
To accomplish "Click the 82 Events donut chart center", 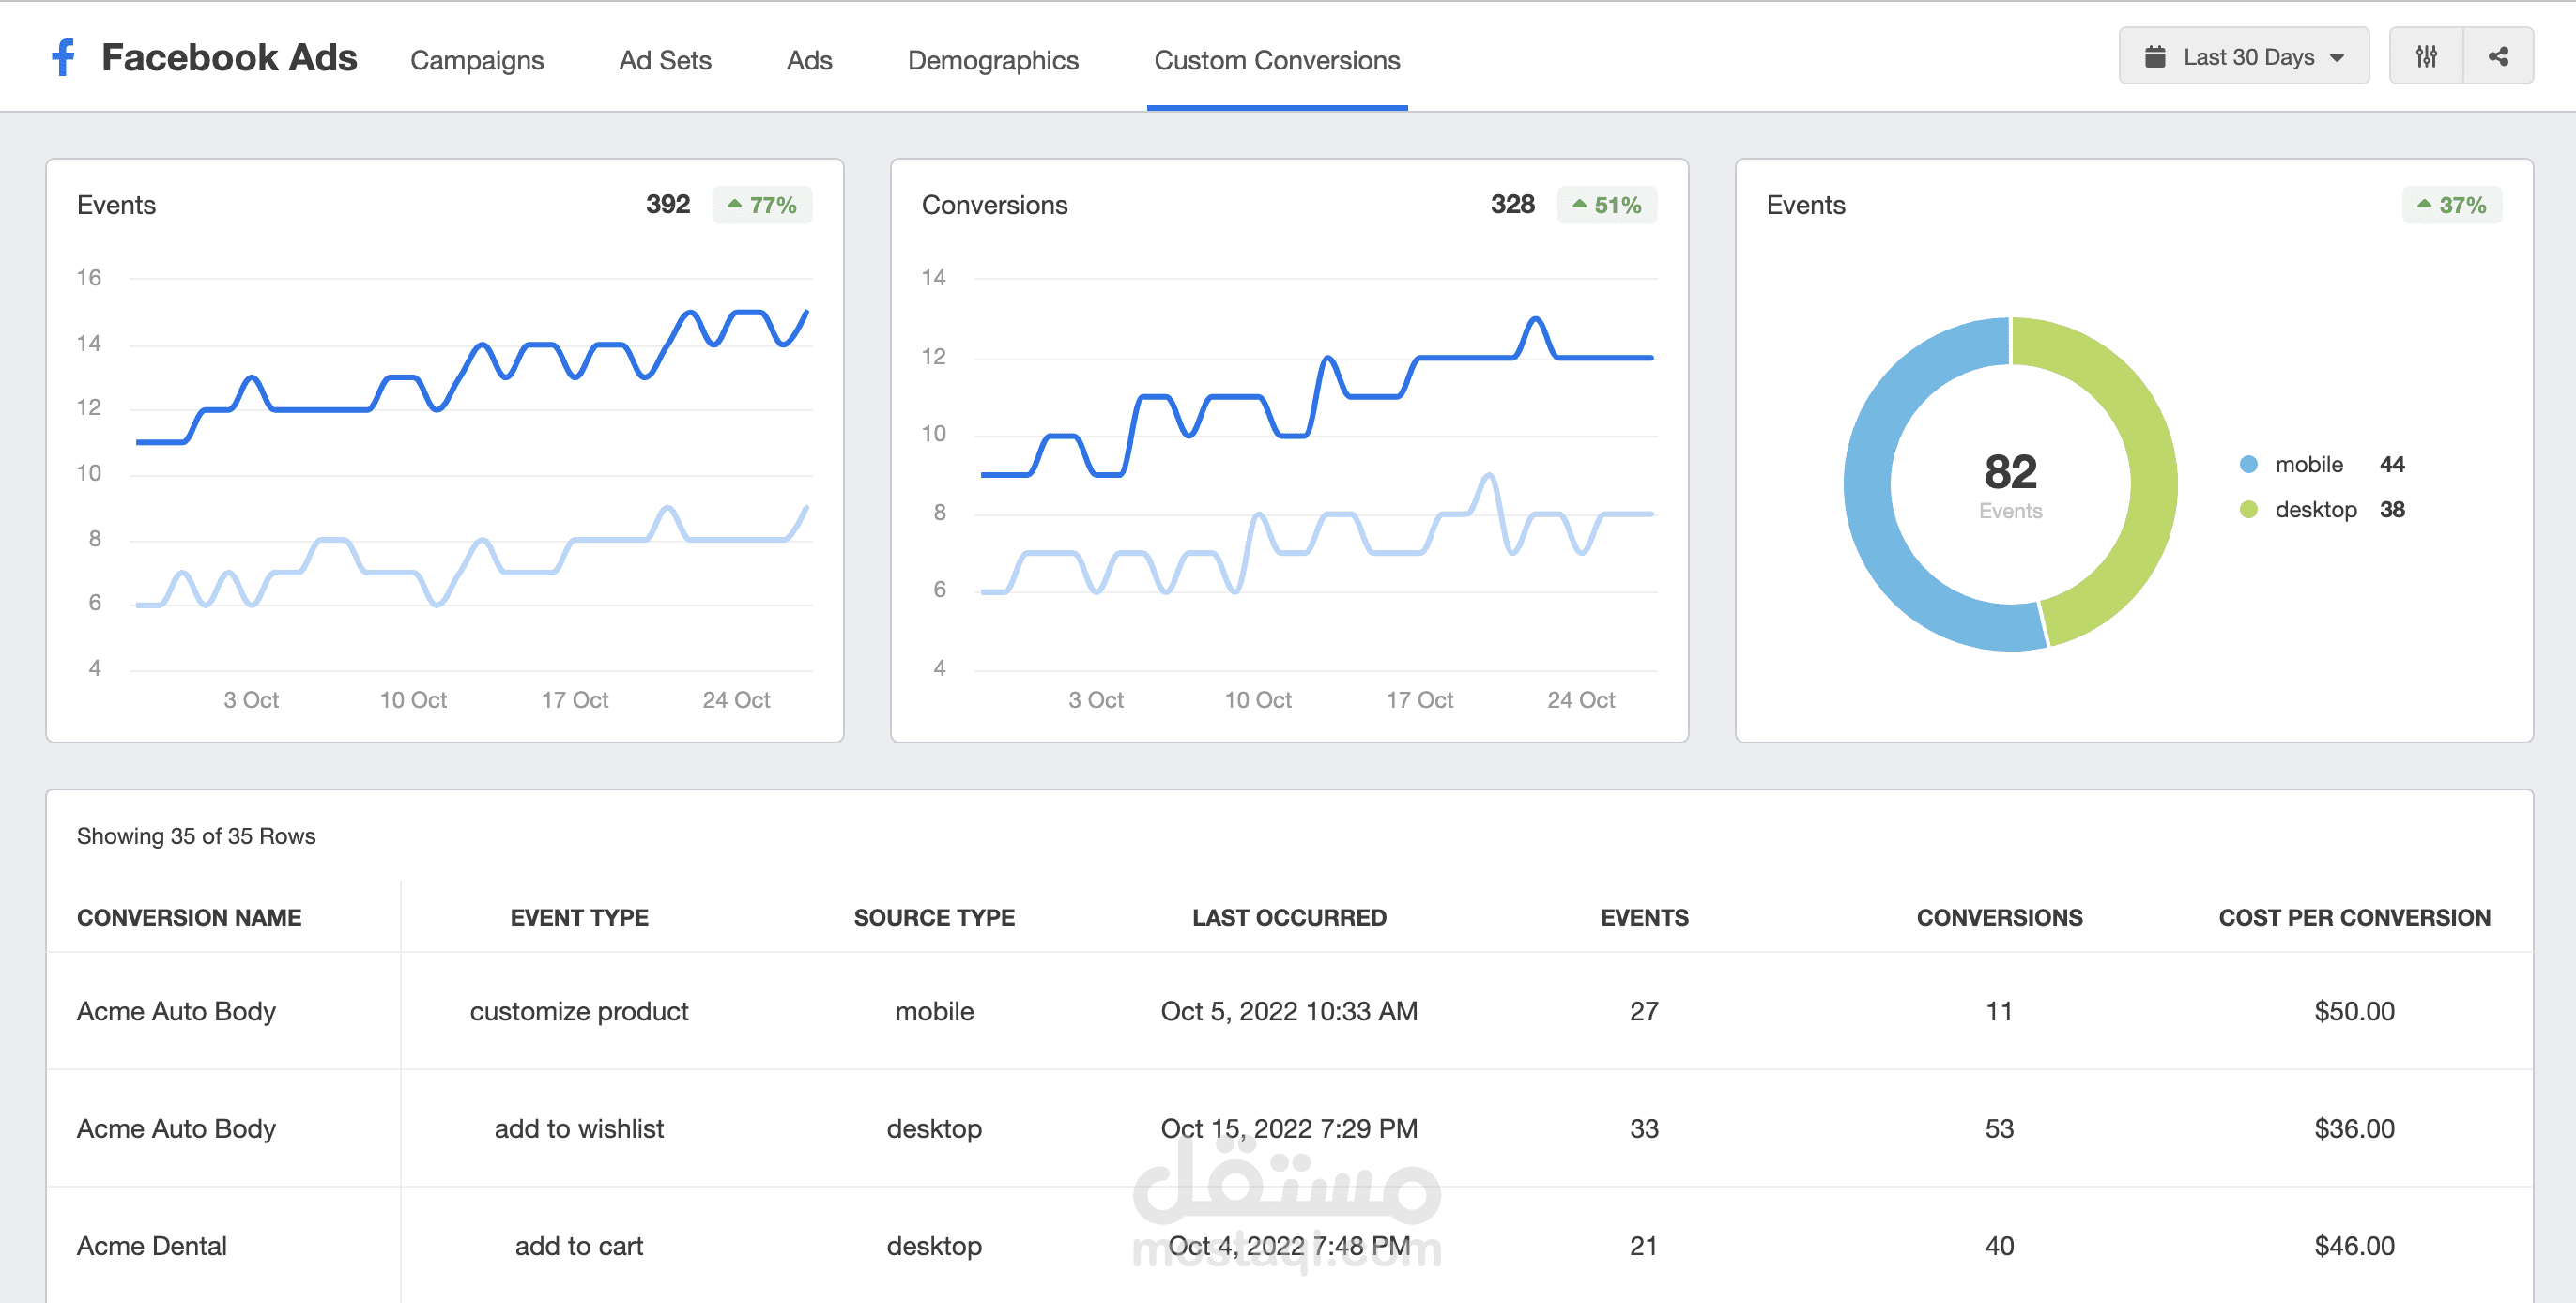I will 2009,484.
